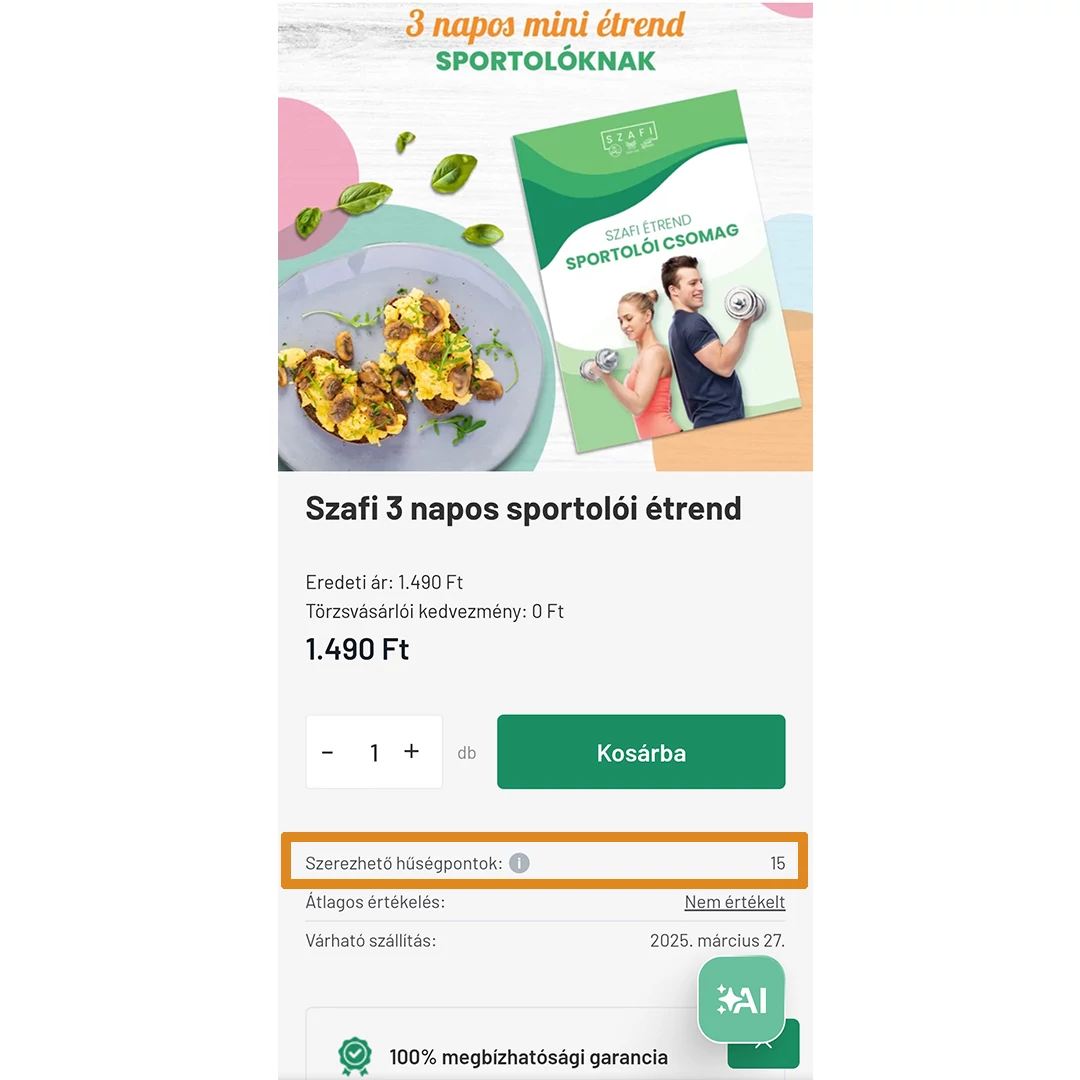1080x1080 pixels.
Task: Click the Törzsvásárlói kedvezmény line
Action: 435,612
